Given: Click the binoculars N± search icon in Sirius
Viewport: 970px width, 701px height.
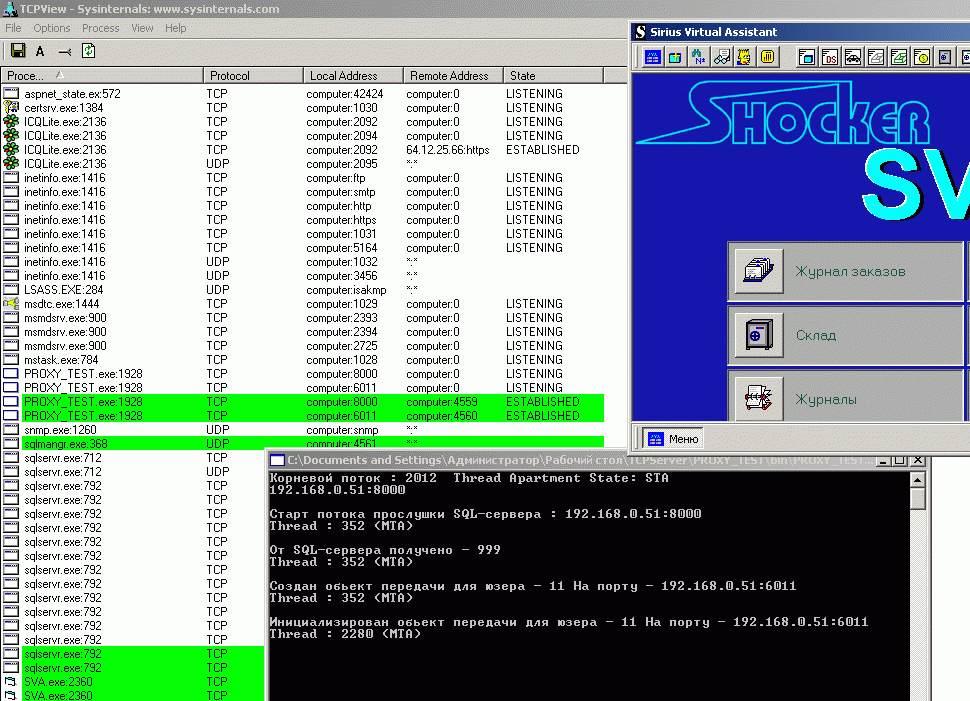Looking at the screenshot, I should tap(698, 58).
